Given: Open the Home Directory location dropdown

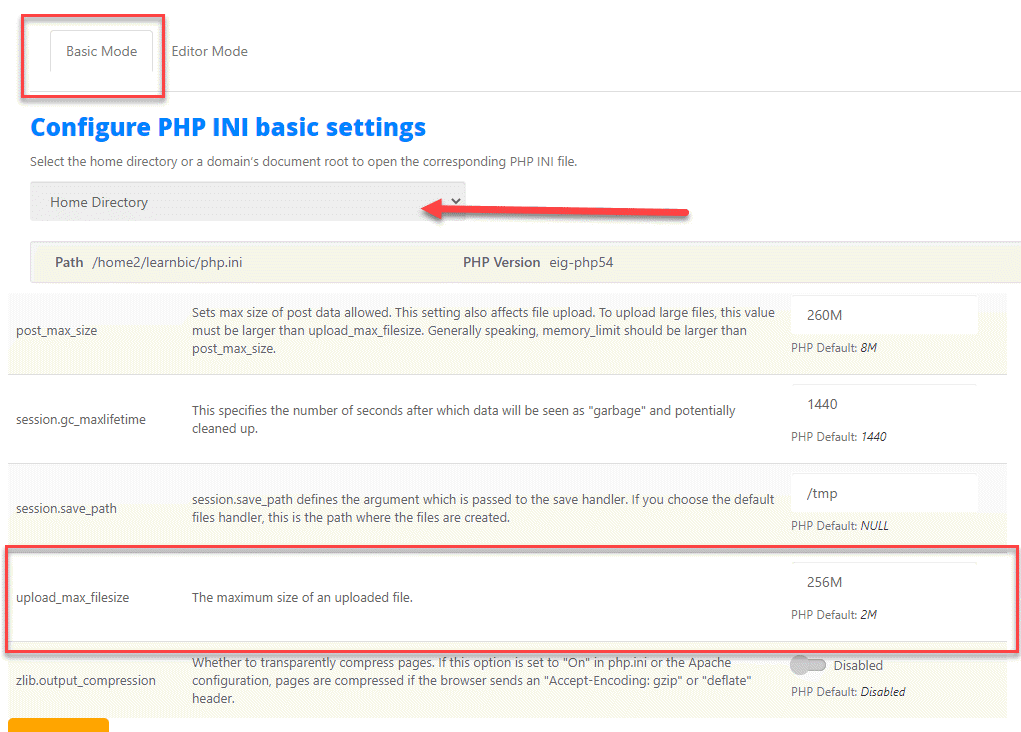Looking at the screenshot, I should pyautogui.click(x=247, y=202).
